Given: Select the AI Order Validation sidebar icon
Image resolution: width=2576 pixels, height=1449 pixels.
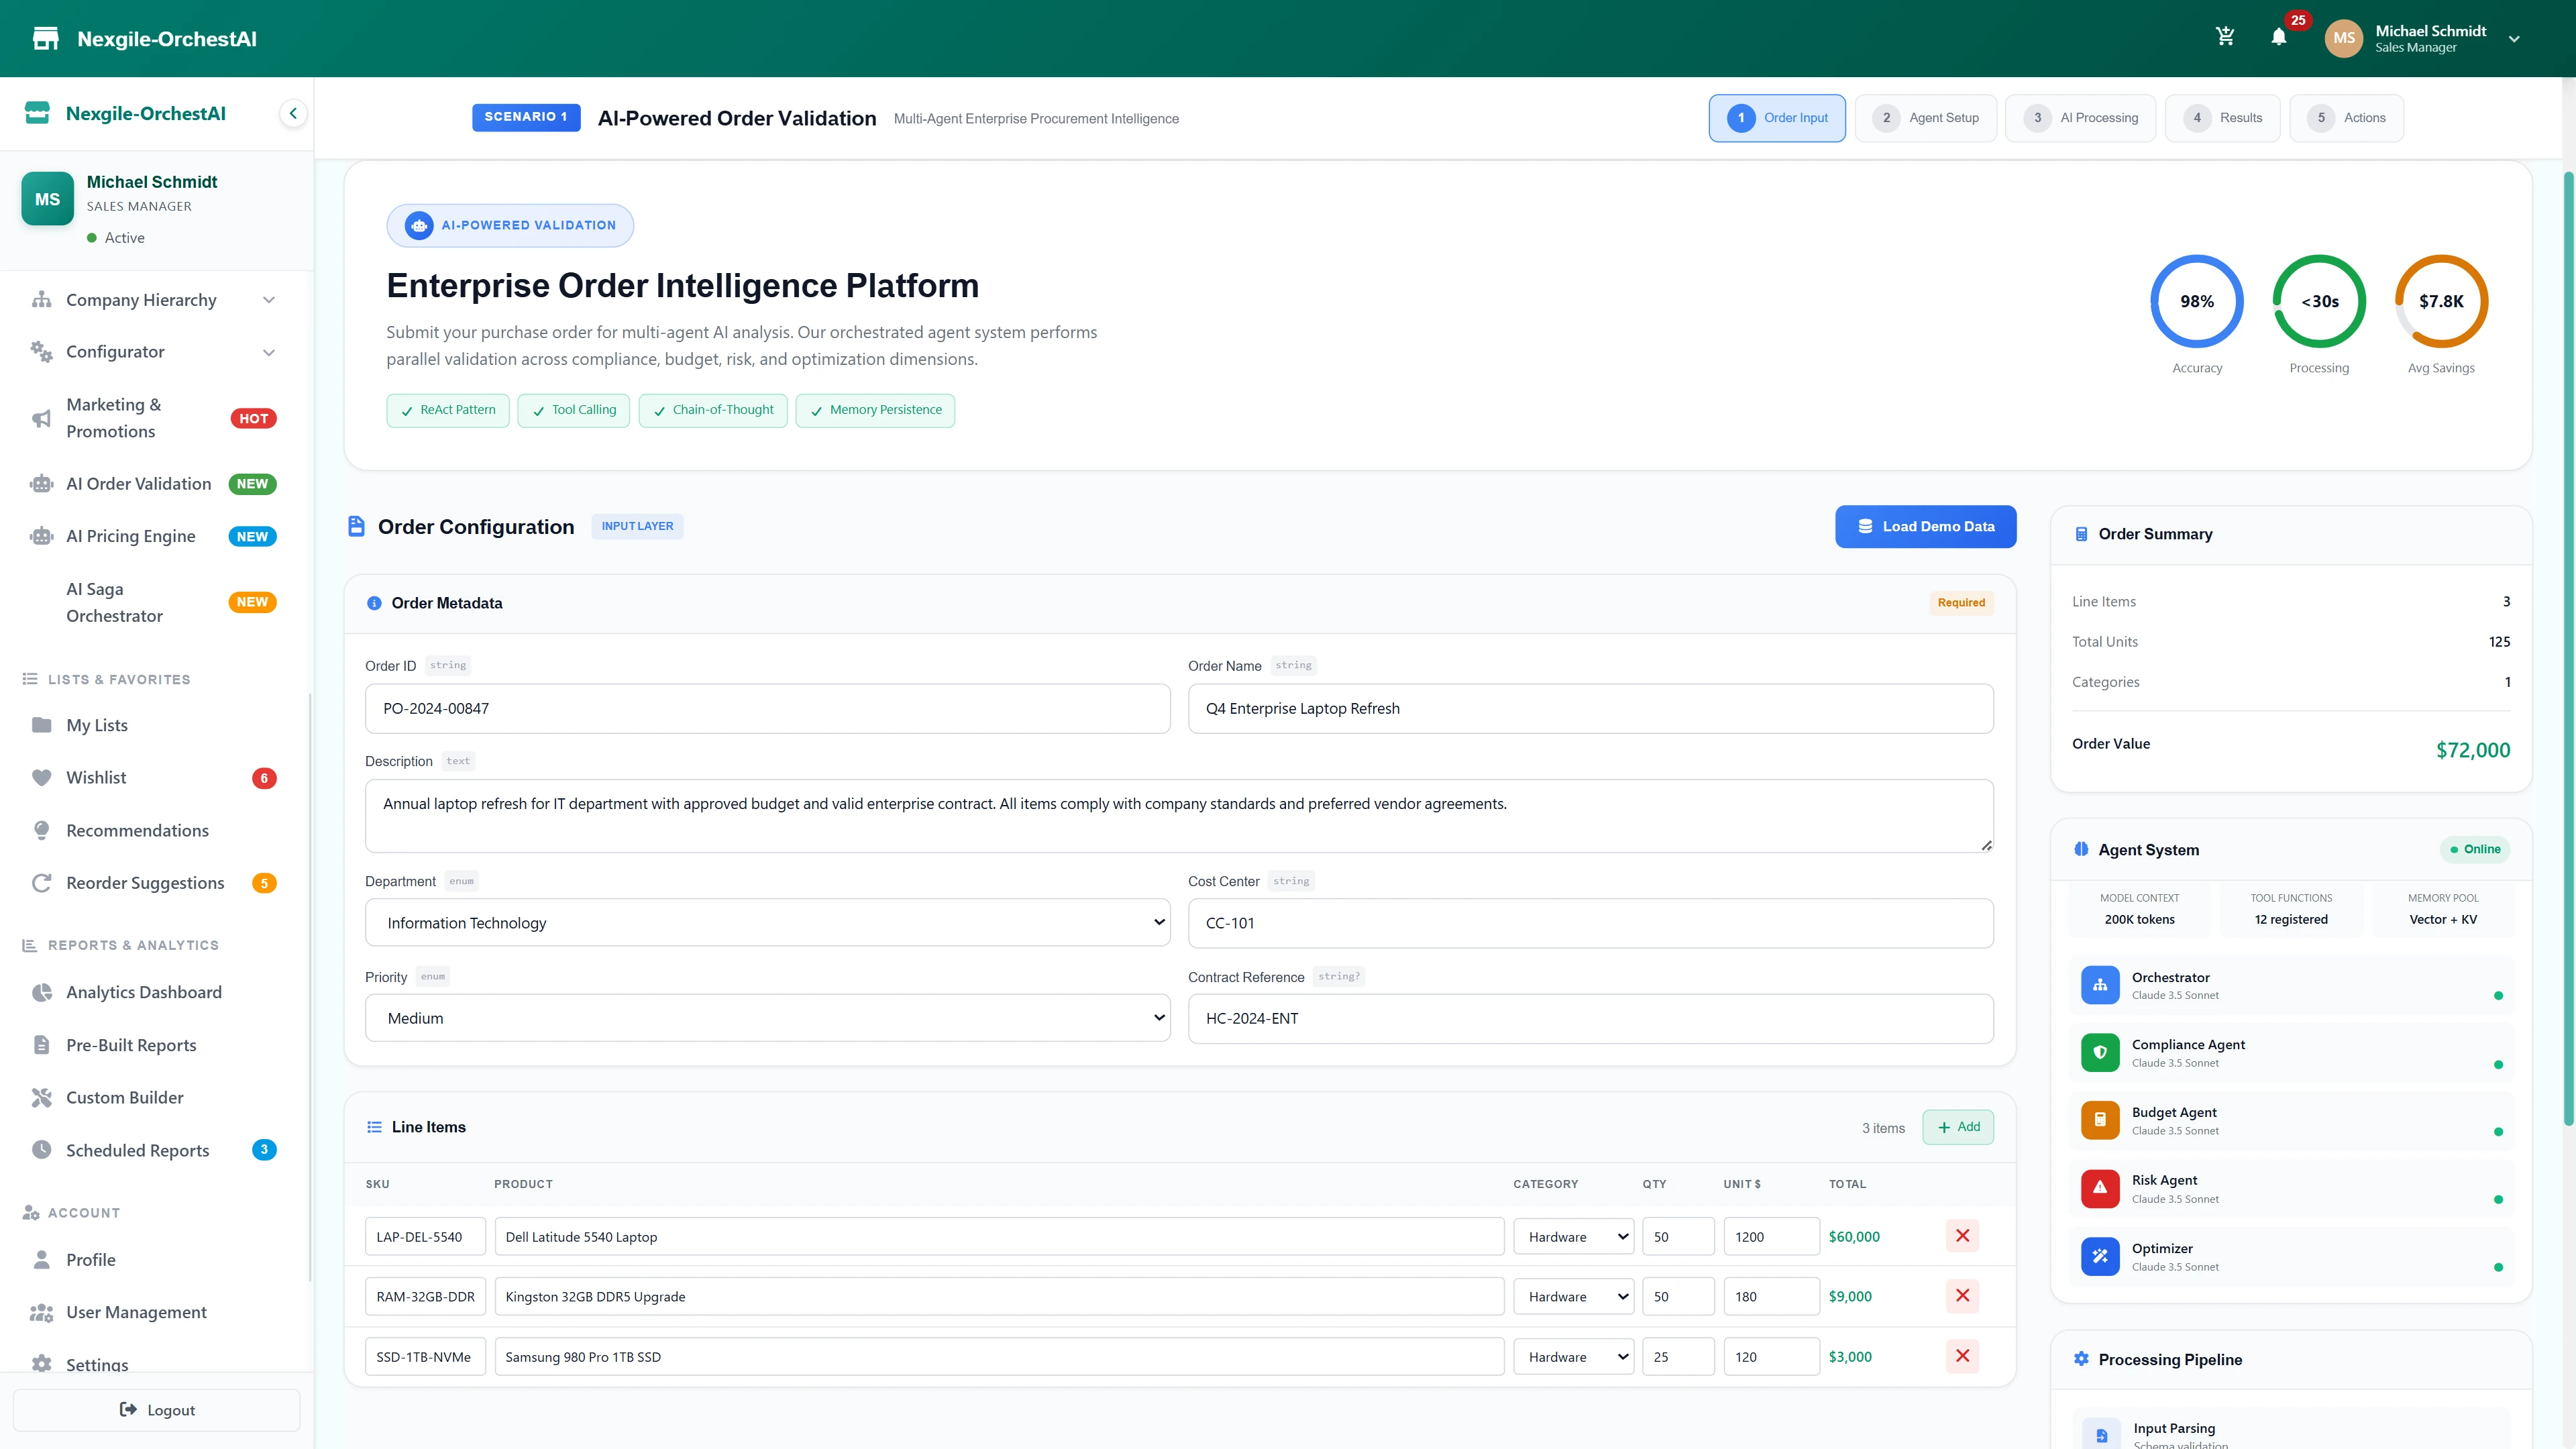Looking at the screenshot, I should click(x=41, y=483).
